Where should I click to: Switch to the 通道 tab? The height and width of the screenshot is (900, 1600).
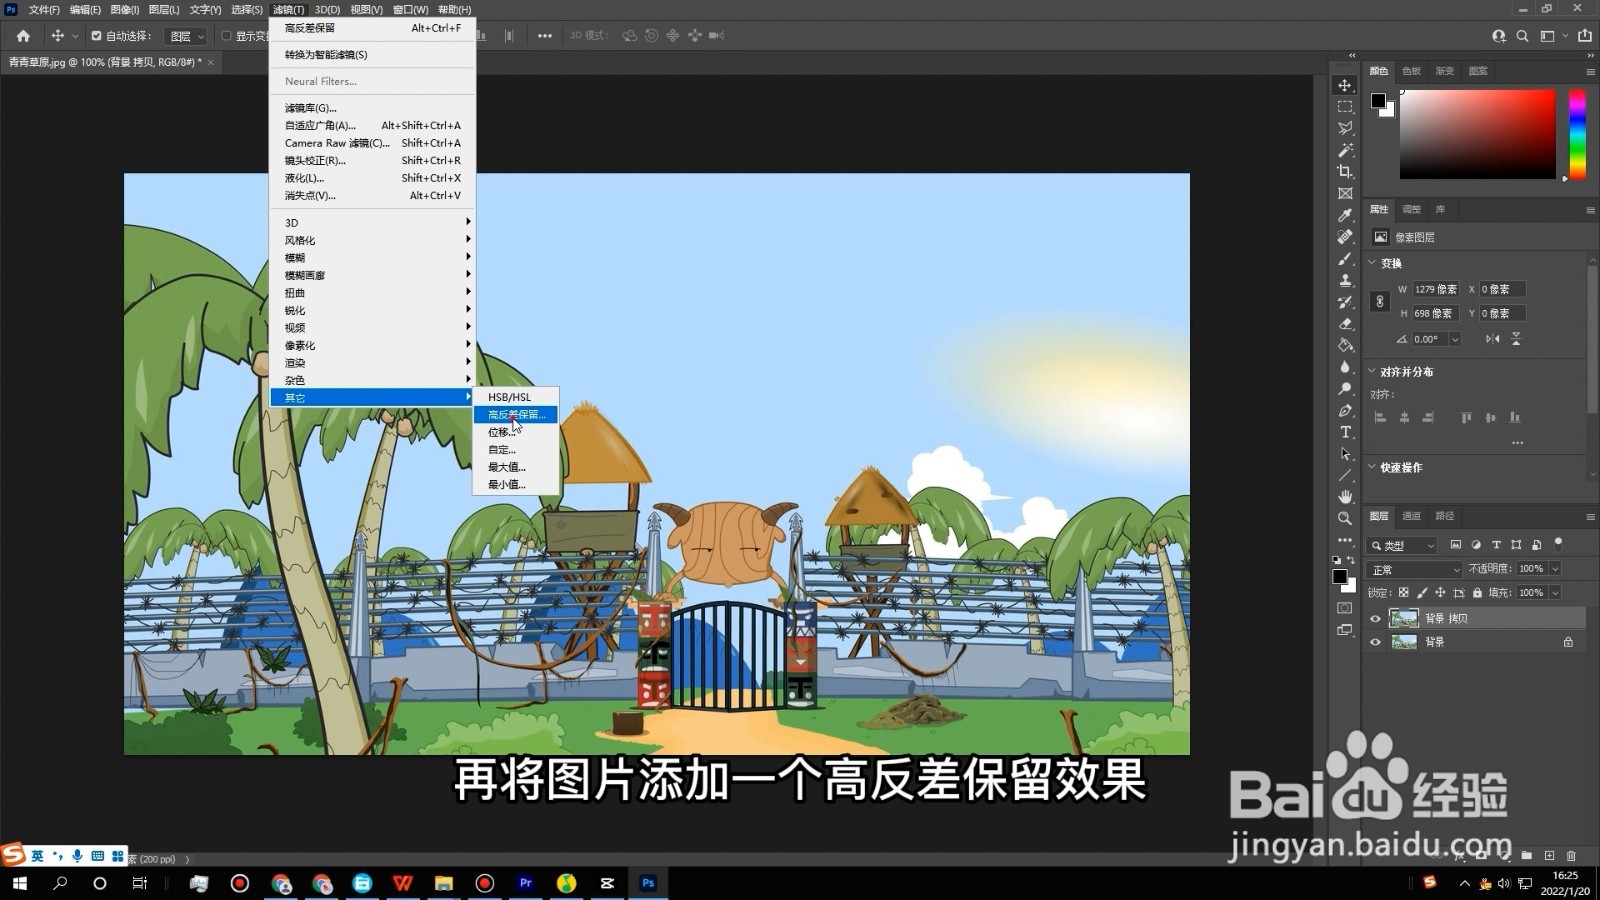(x=1411, y=516)
